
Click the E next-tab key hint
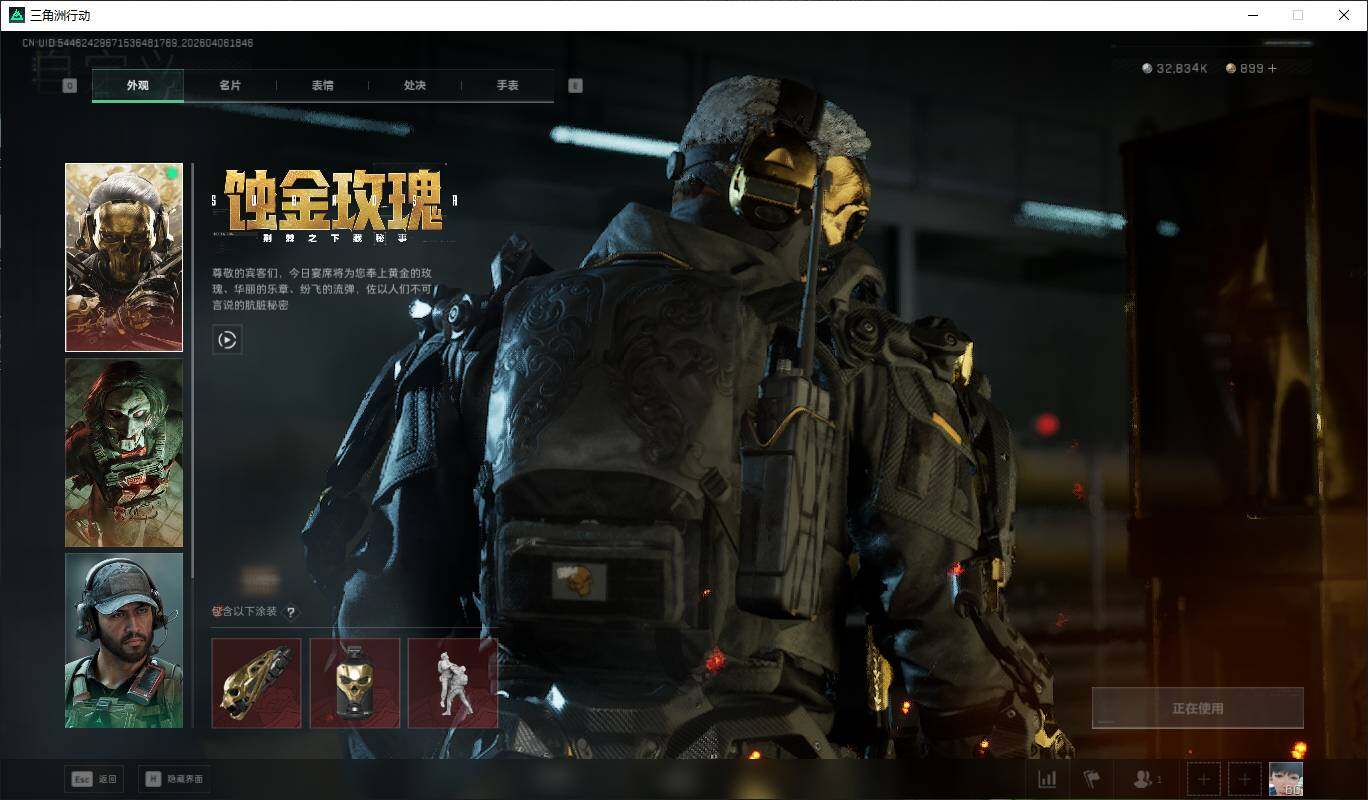(x=575, y=86)
